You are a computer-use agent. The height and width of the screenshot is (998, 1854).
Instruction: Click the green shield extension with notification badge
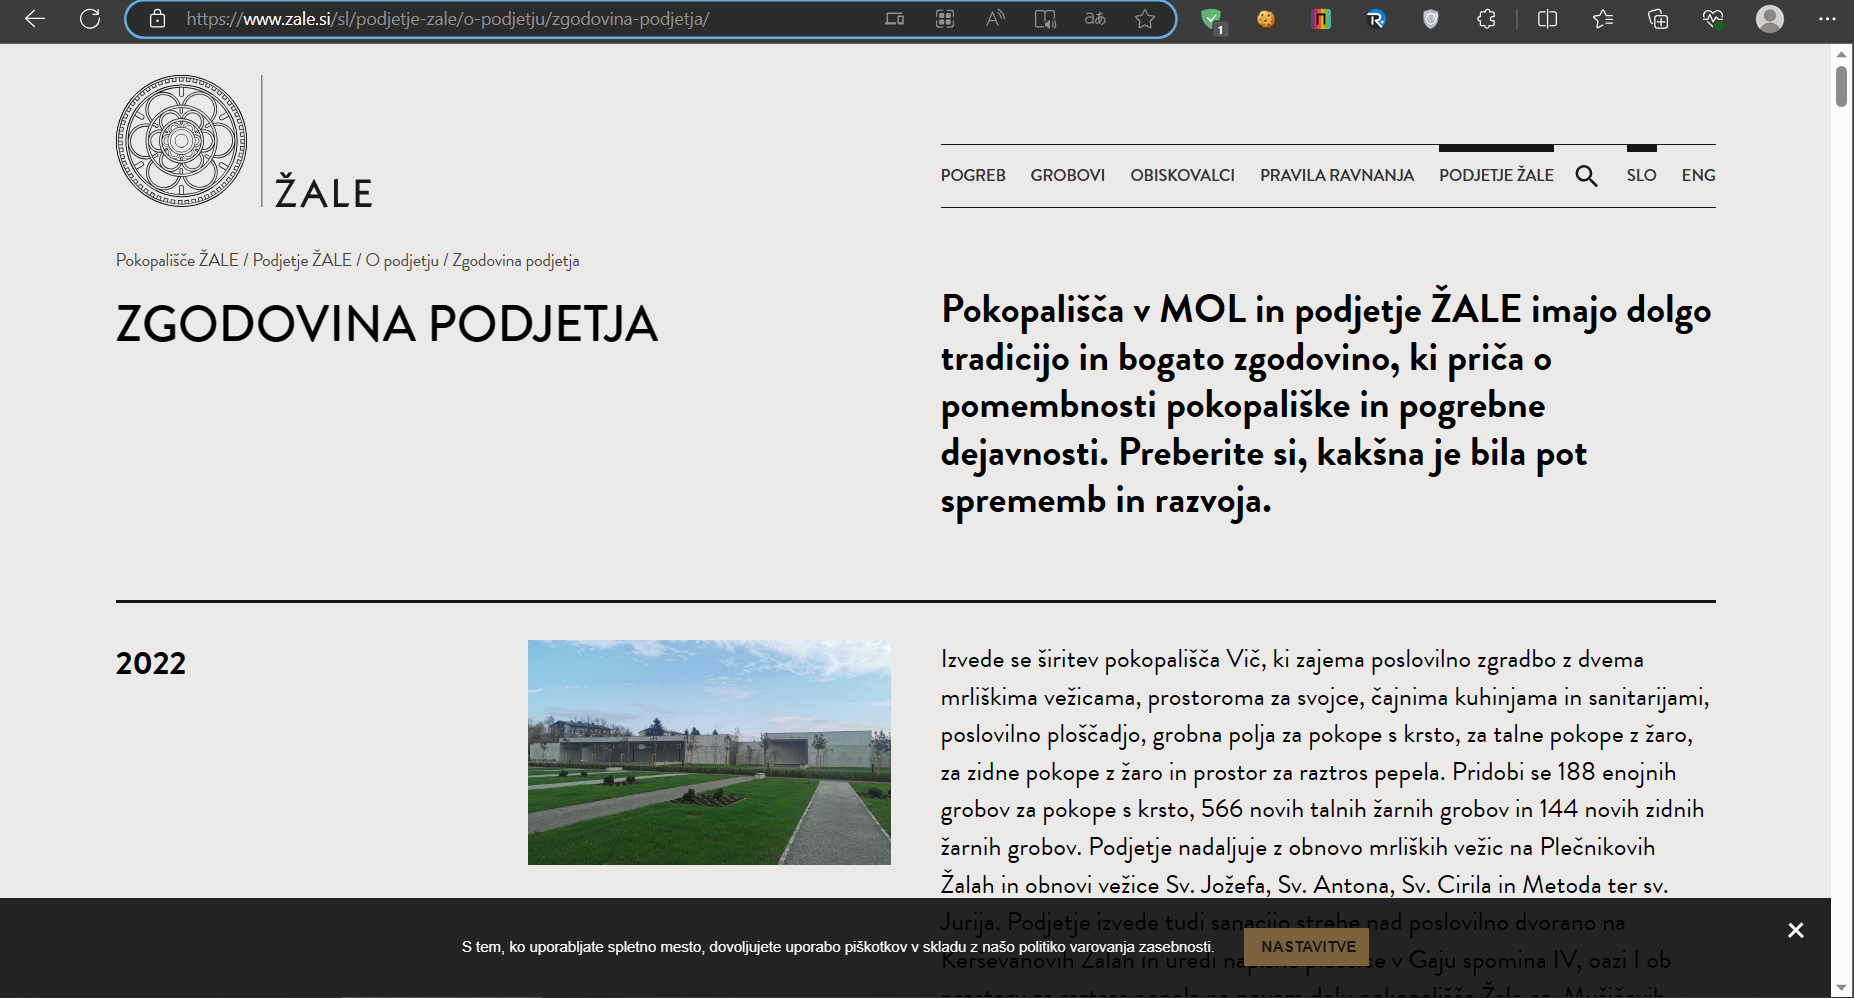(x=1213, y=19)
